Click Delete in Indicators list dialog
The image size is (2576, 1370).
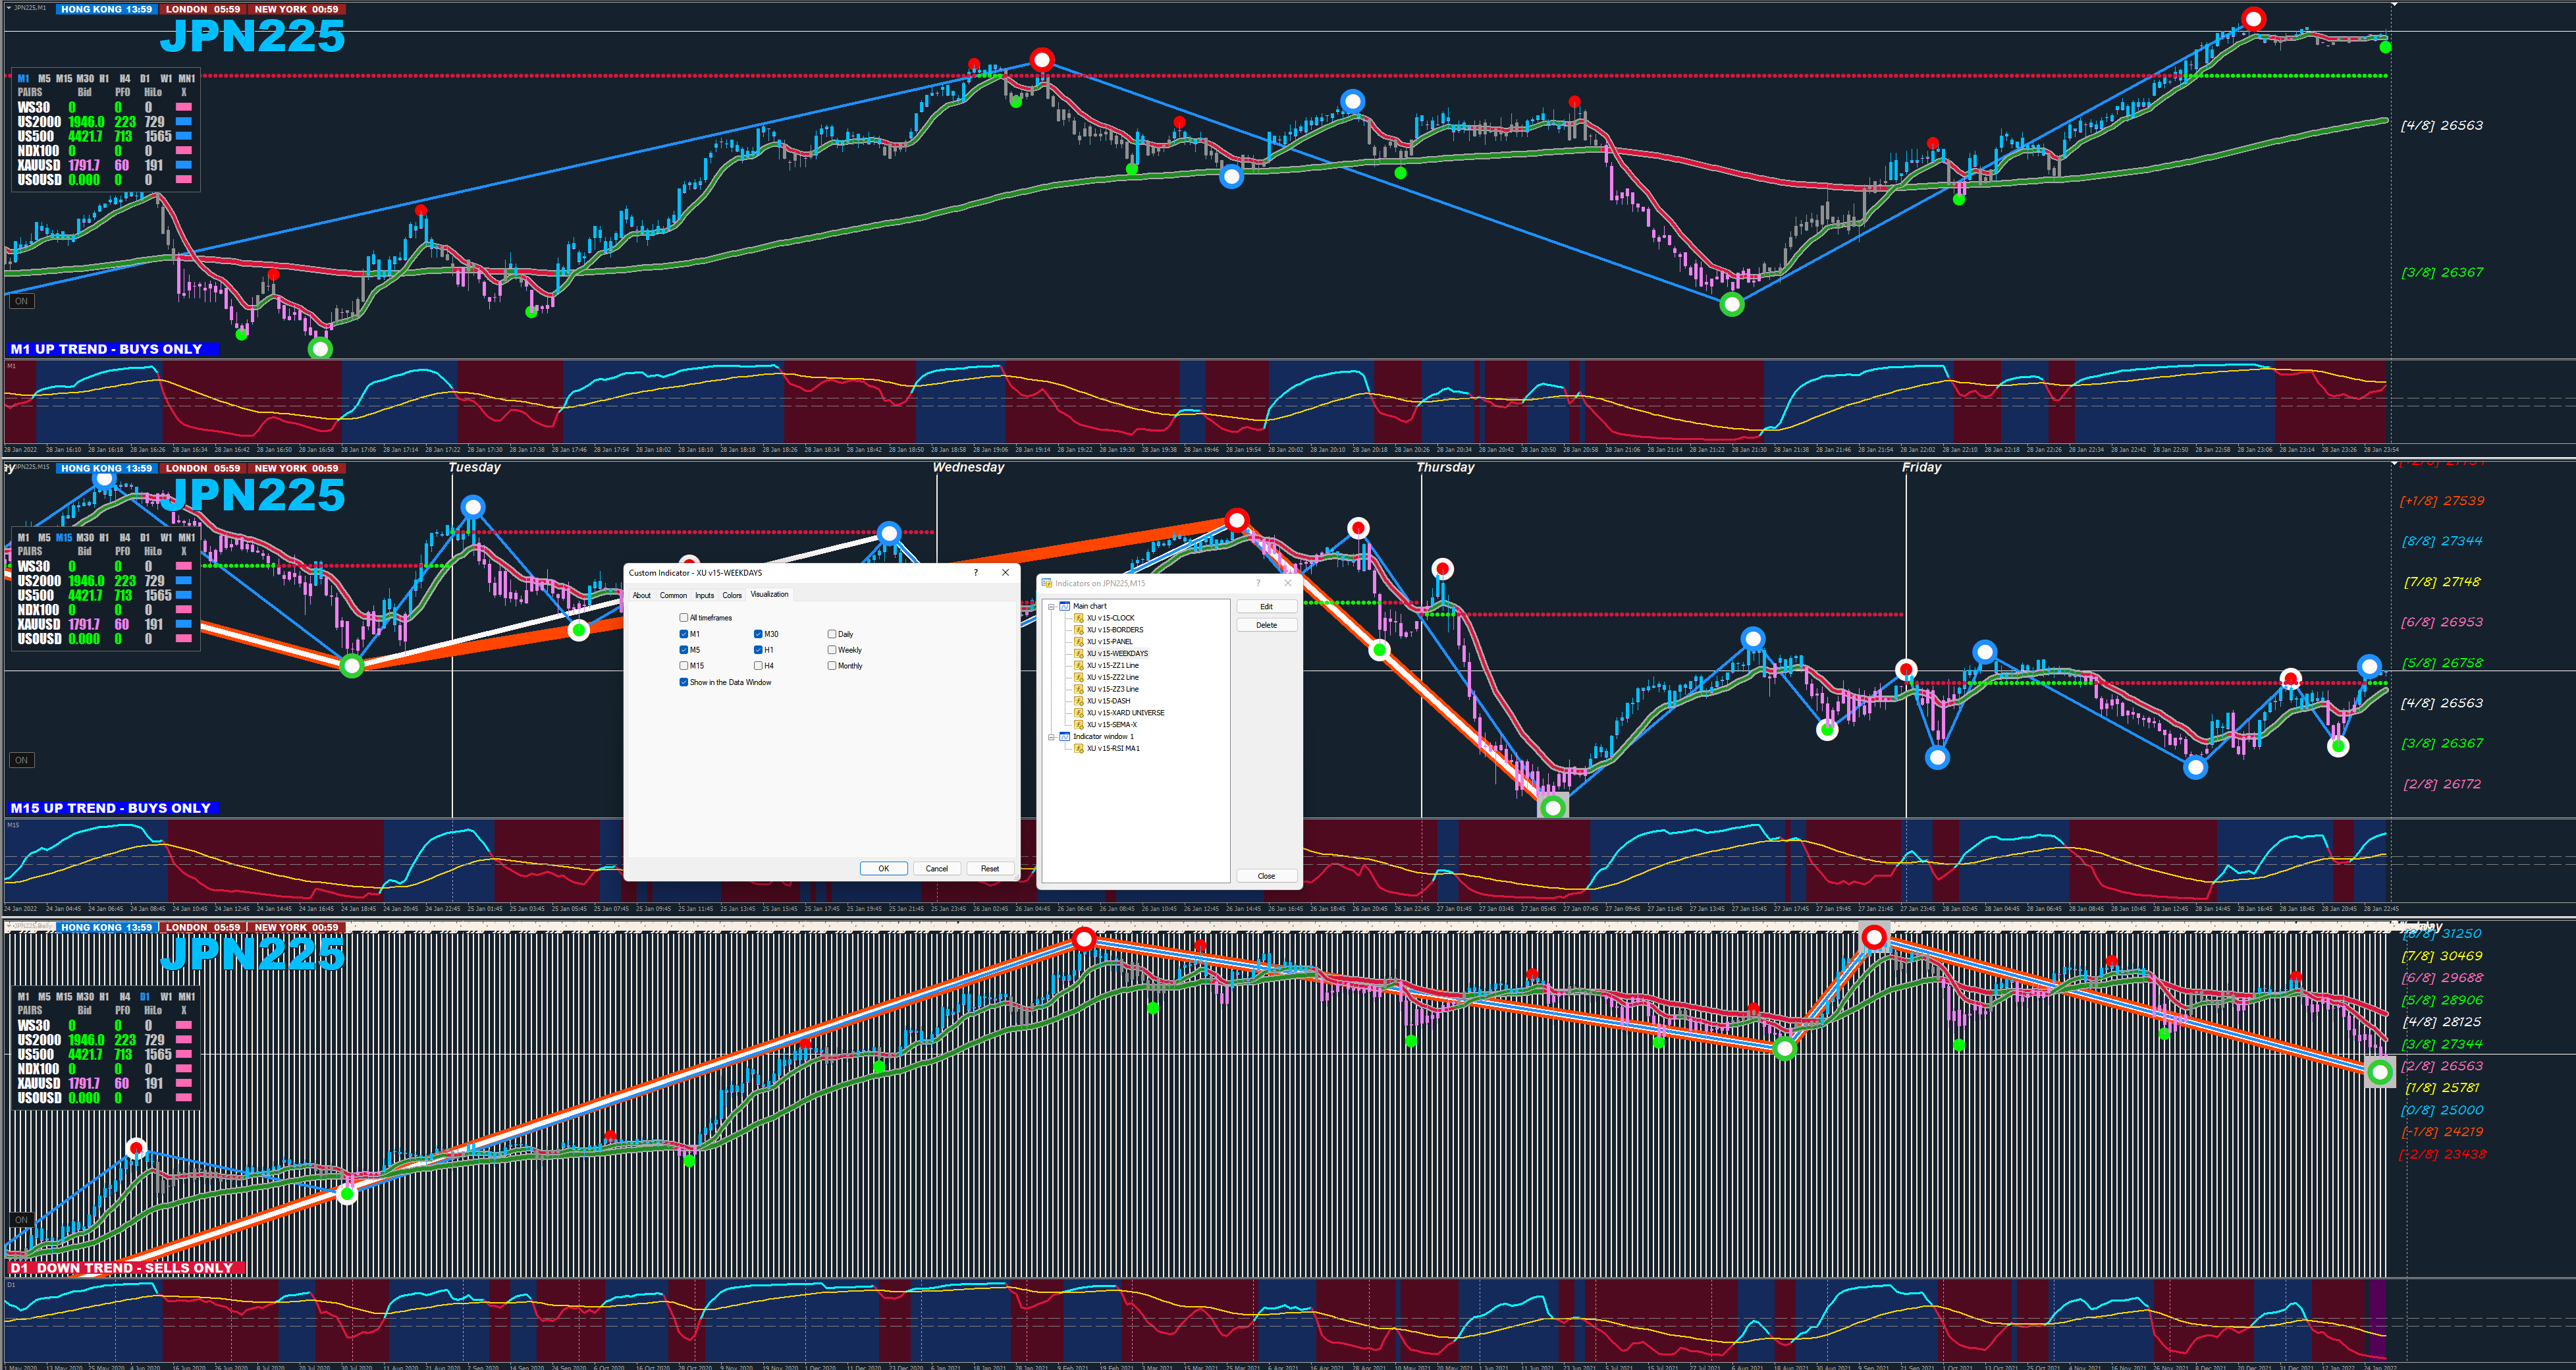pyautogui.click(x=1266, y=625)
